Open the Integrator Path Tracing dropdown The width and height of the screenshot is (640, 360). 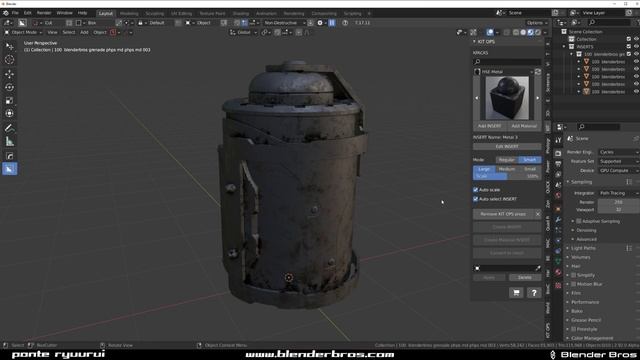tap(619, 193)
